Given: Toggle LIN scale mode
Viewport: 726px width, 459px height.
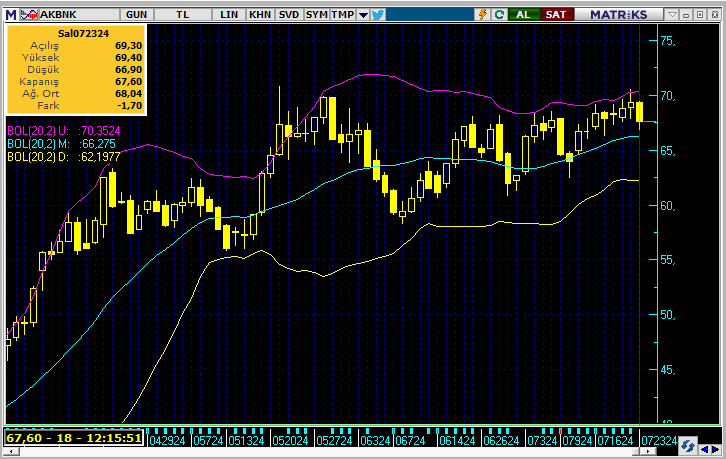Looking at the screenshot, I should [x=229, y=14].
